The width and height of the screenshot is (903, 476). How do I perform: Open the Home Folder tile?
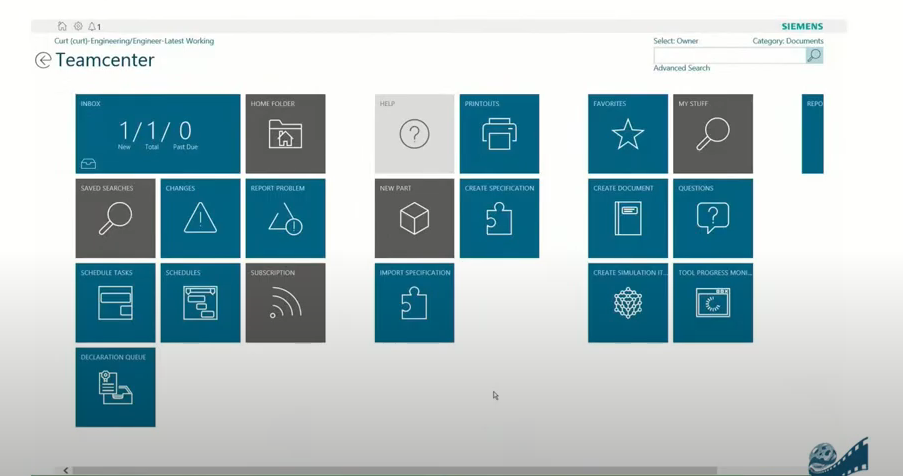[x=286, y=134]
